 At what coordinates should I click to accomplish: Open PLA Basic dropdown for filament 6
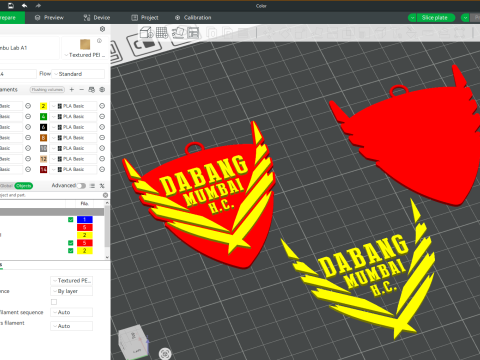pyautogui.click(x=73, y=127)
